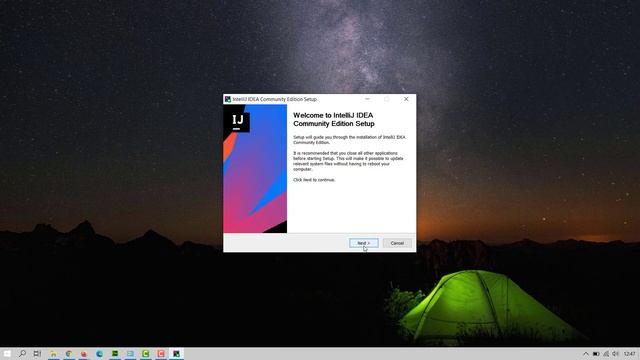The width and height of the screenshot is (640, 360).
Task: Show hidden system tray icons
Action: click(x=586, y=354)
